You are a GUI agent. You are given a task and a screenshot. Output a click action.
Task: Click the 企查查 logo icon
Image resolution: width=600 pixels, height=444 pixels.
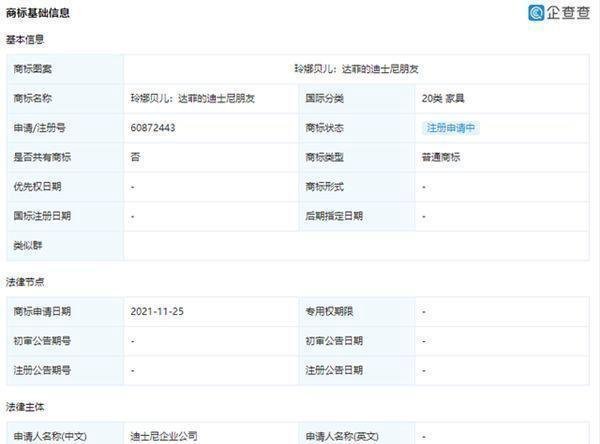[x=536, y=13]
